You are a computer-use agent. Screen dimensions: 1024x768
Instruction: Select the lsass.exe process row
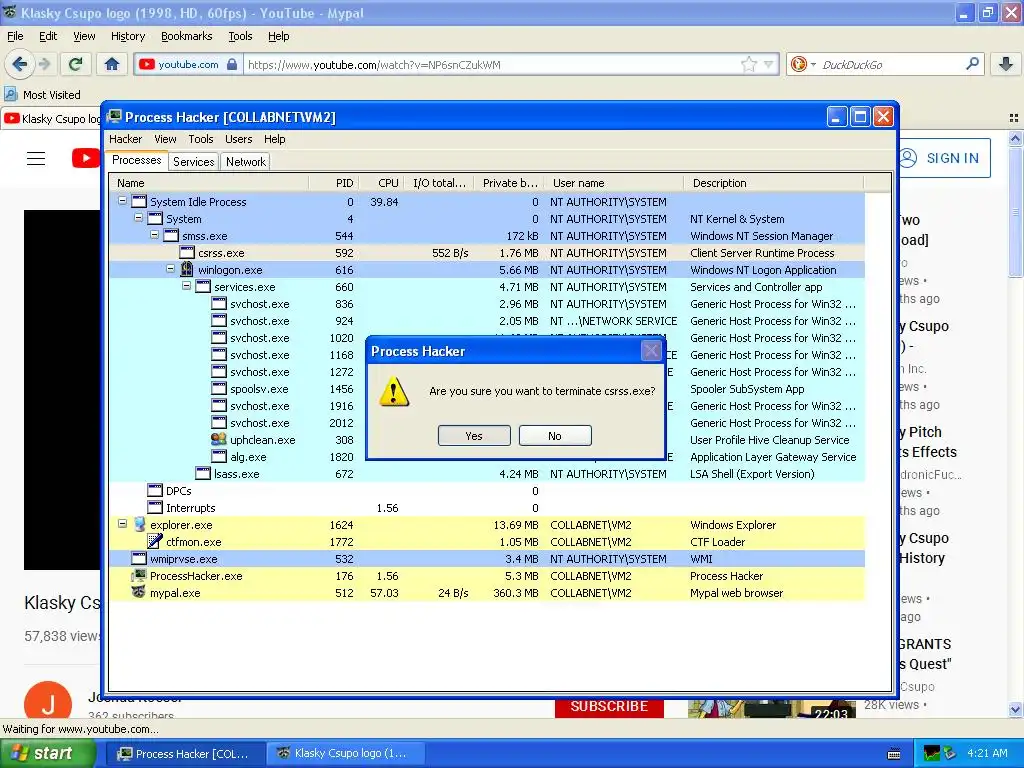pyautogui.click(x=487, y=474)
